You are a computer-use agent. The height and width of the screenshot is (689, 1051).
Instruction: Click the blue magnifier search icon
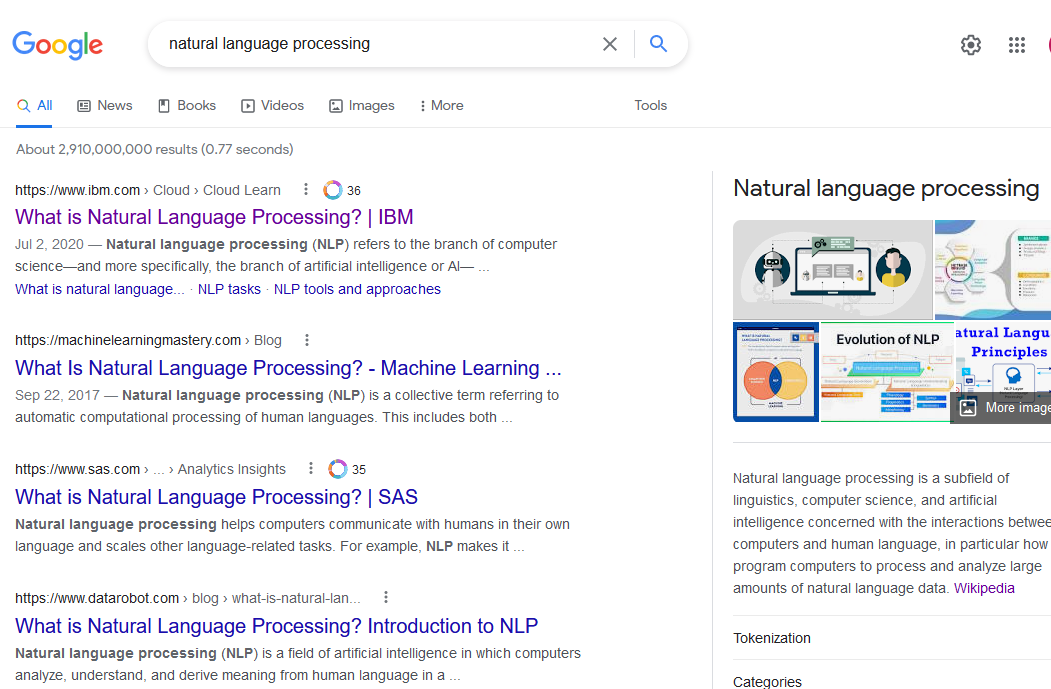[x=658, y=44]
